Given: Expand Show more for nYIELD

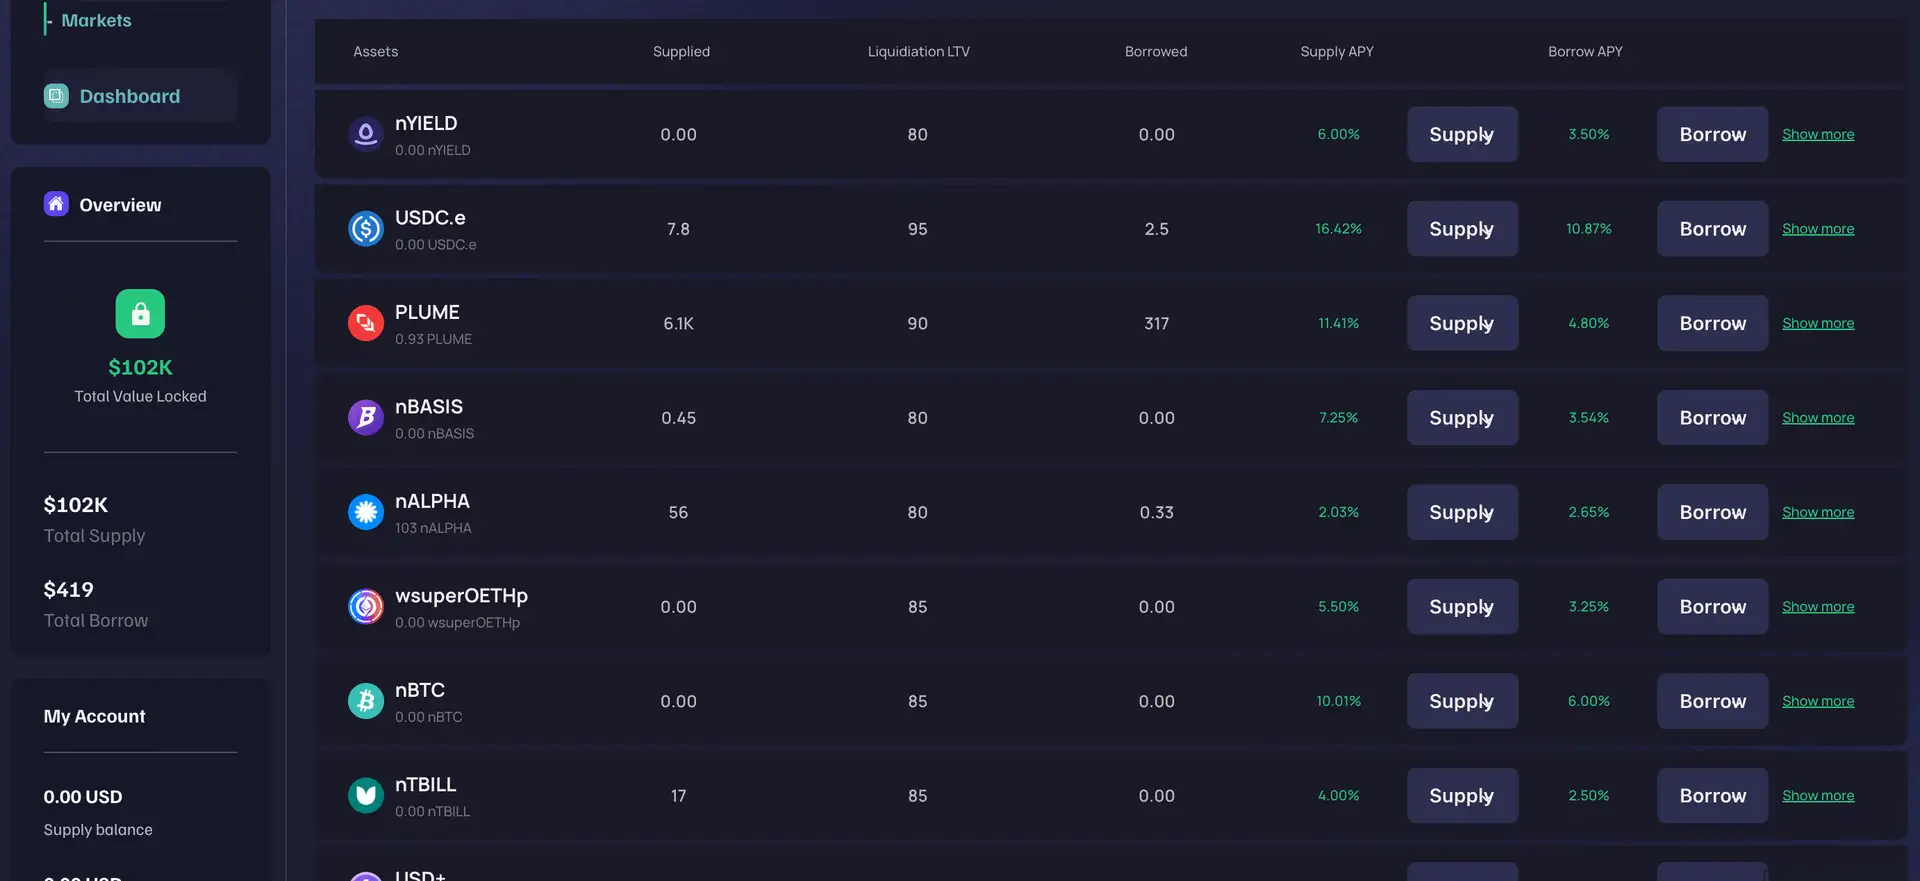Looking at the screenshot, I should tap(1817, 134).
